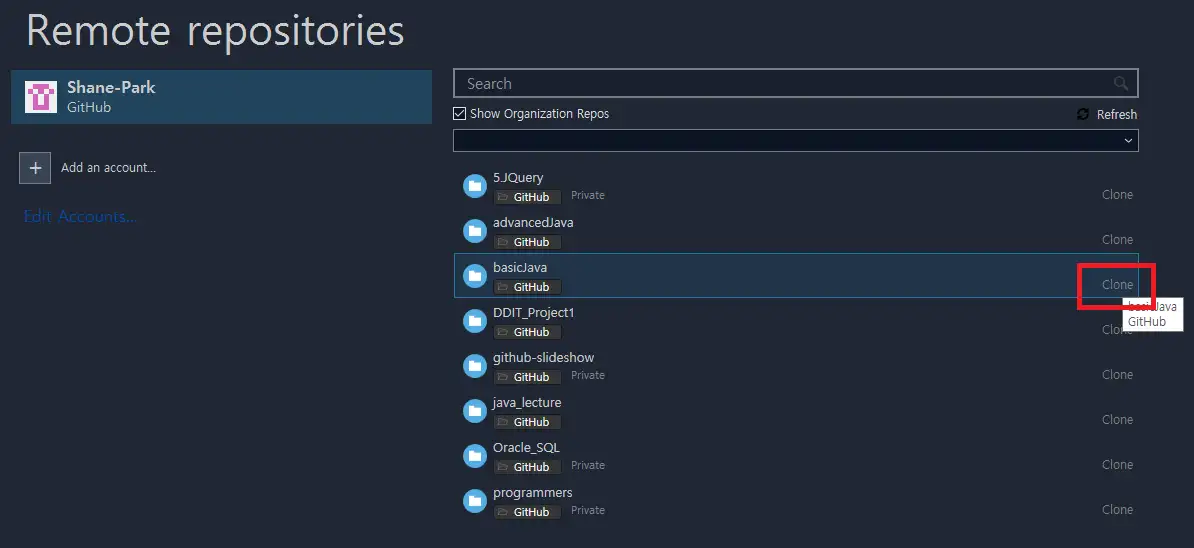The height and width of the screenshot is (548, 1194).
Task: Click the 5JQuery repository name
Action: point(519,178)
